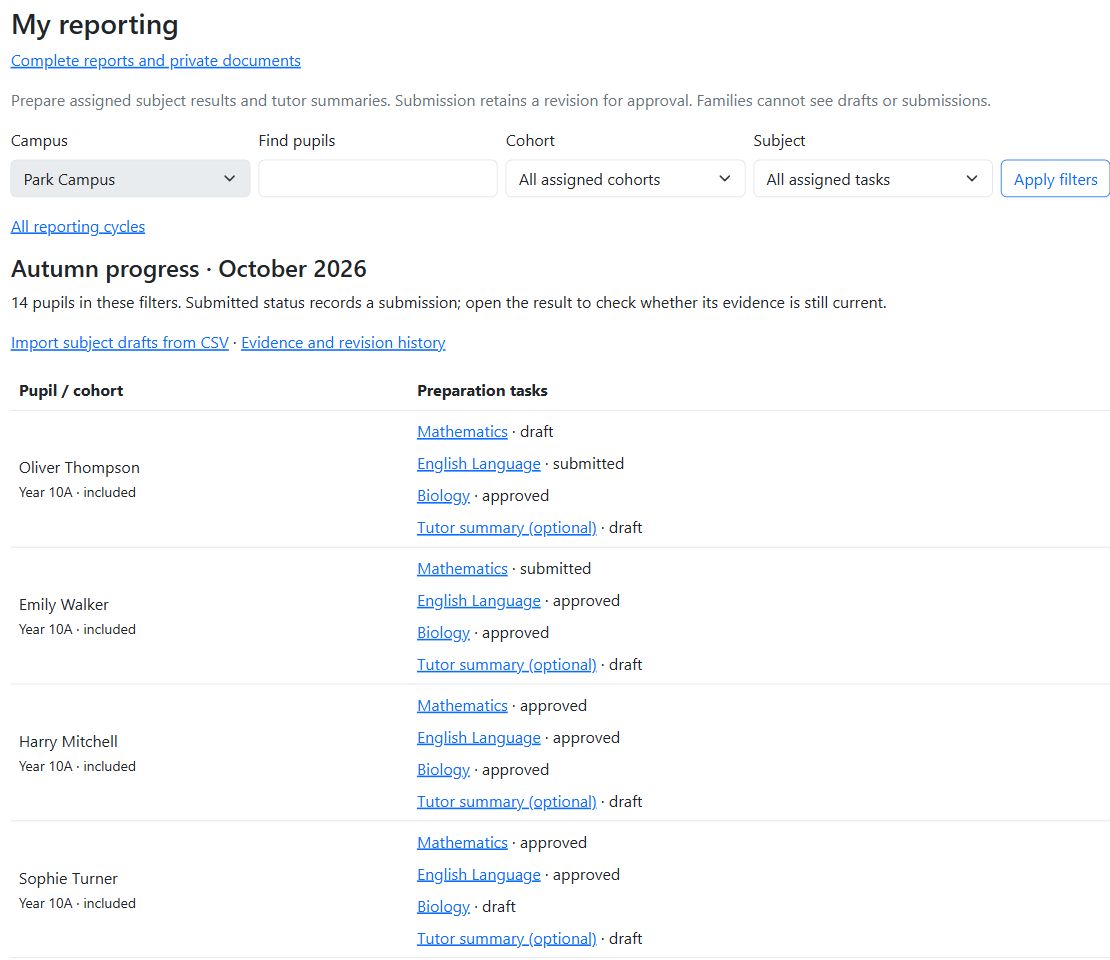Click the pupil name Harry Mitchell

(x=68, y=741)
